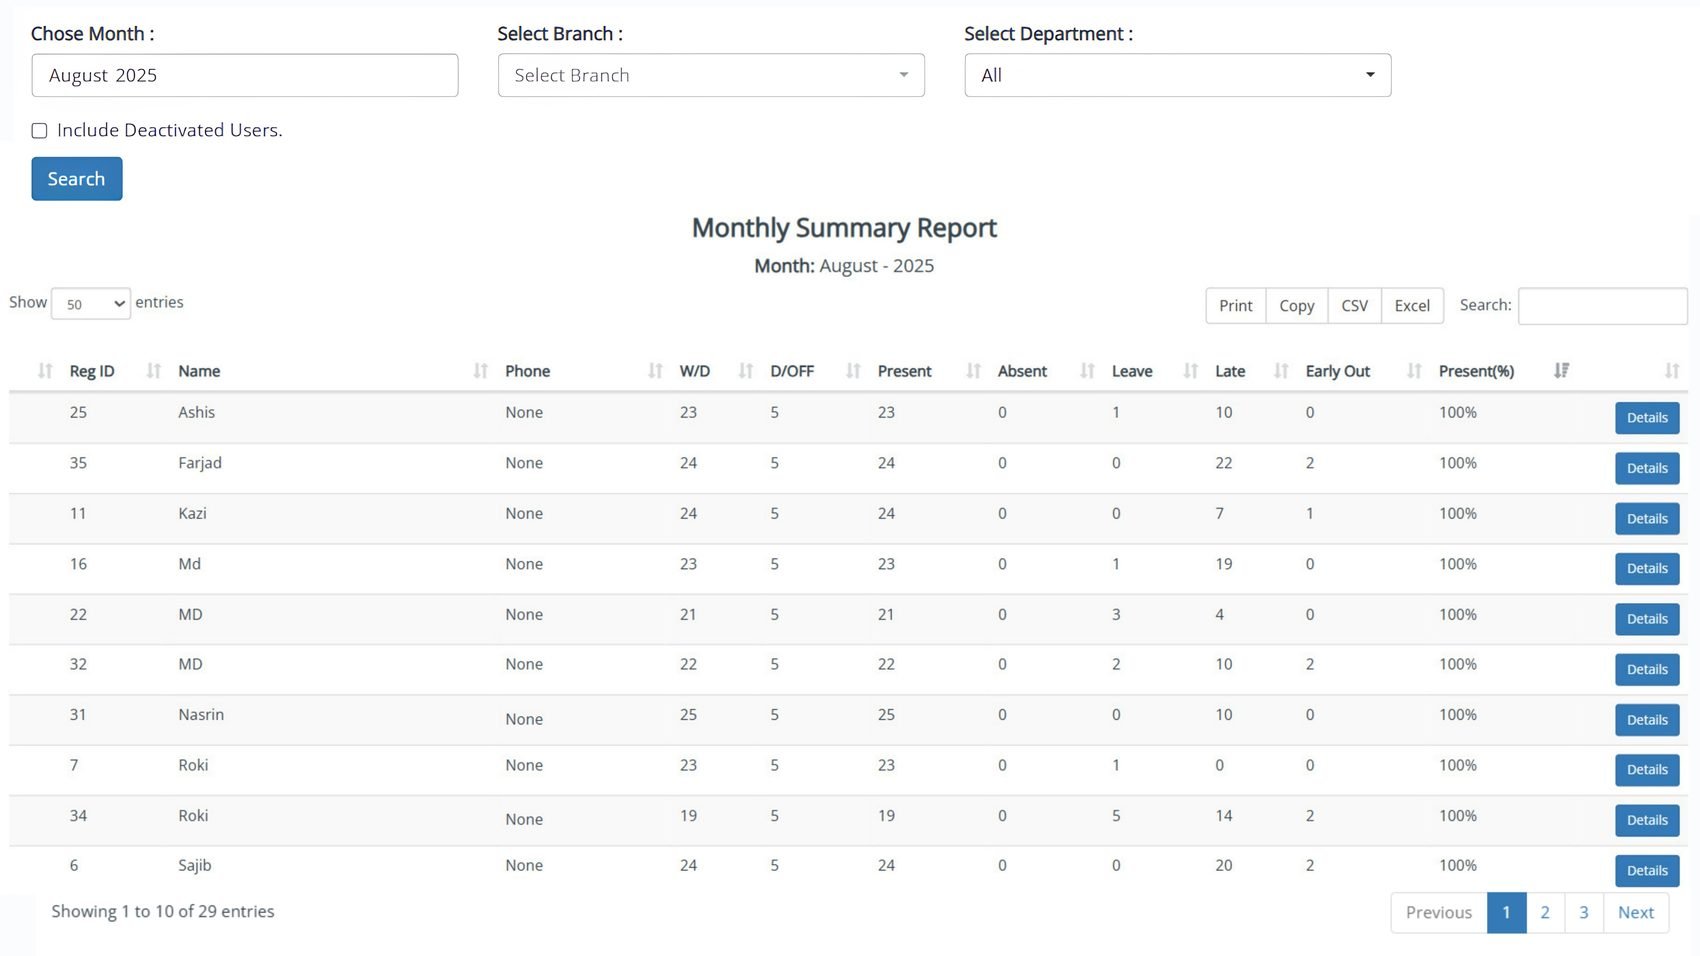Click the Print export button

point(1236,306)
